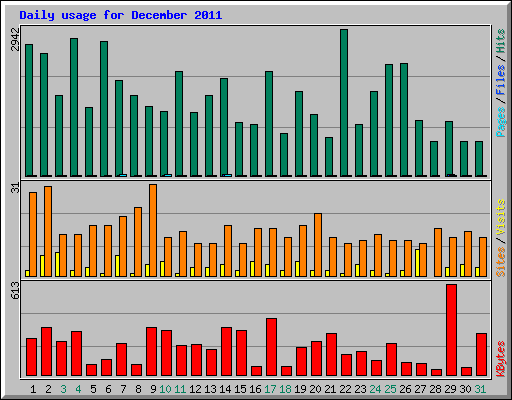Click the tallest red KBytes bar for day 29
This screenshot has width=512, height=400.
(x=452, y=330)
